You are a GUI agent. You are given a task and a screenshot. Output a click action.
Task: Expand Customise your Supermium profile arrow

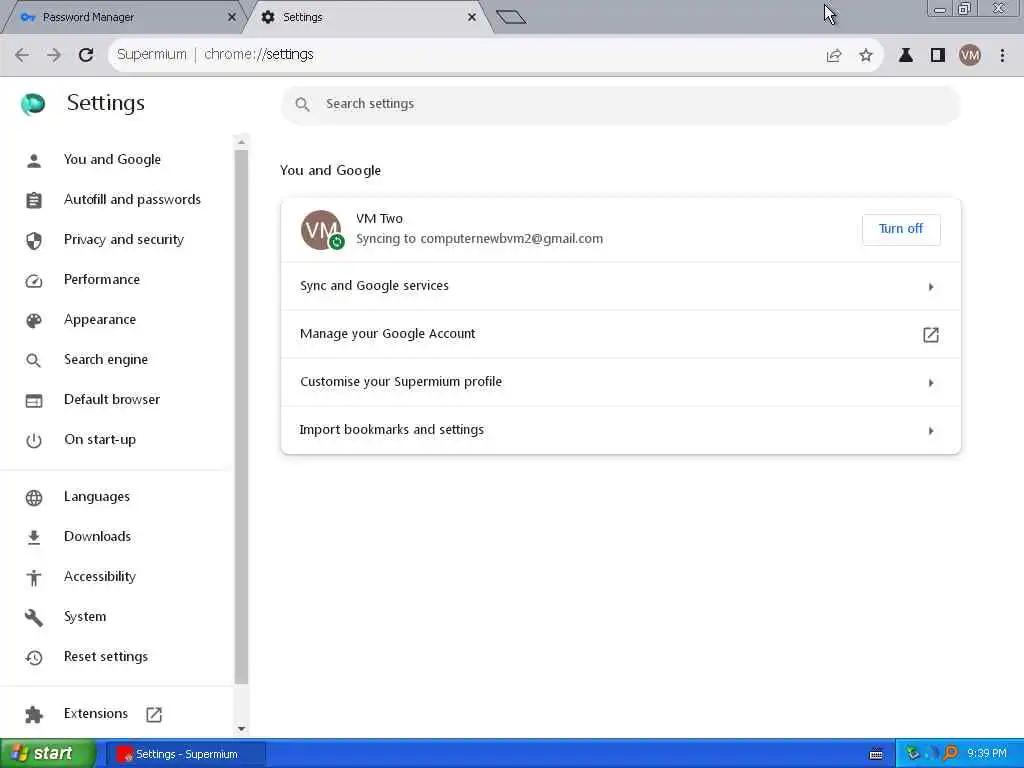(x=931, y=383)
